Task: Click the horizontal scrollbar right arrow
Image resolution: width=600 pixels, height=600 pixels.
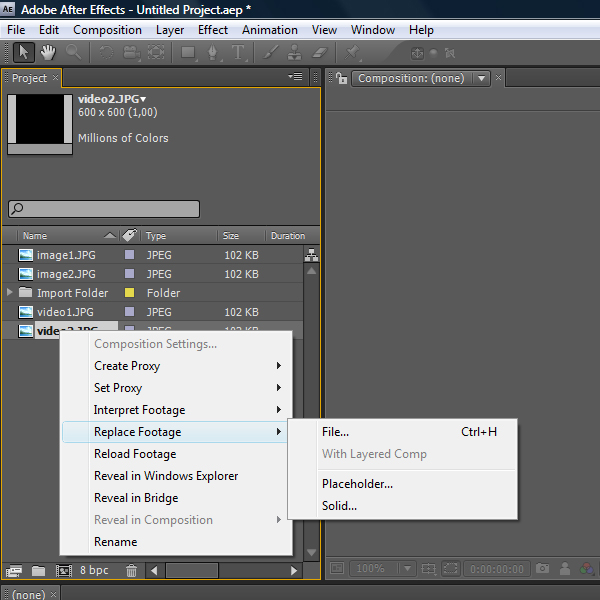Action: point(293,571)
